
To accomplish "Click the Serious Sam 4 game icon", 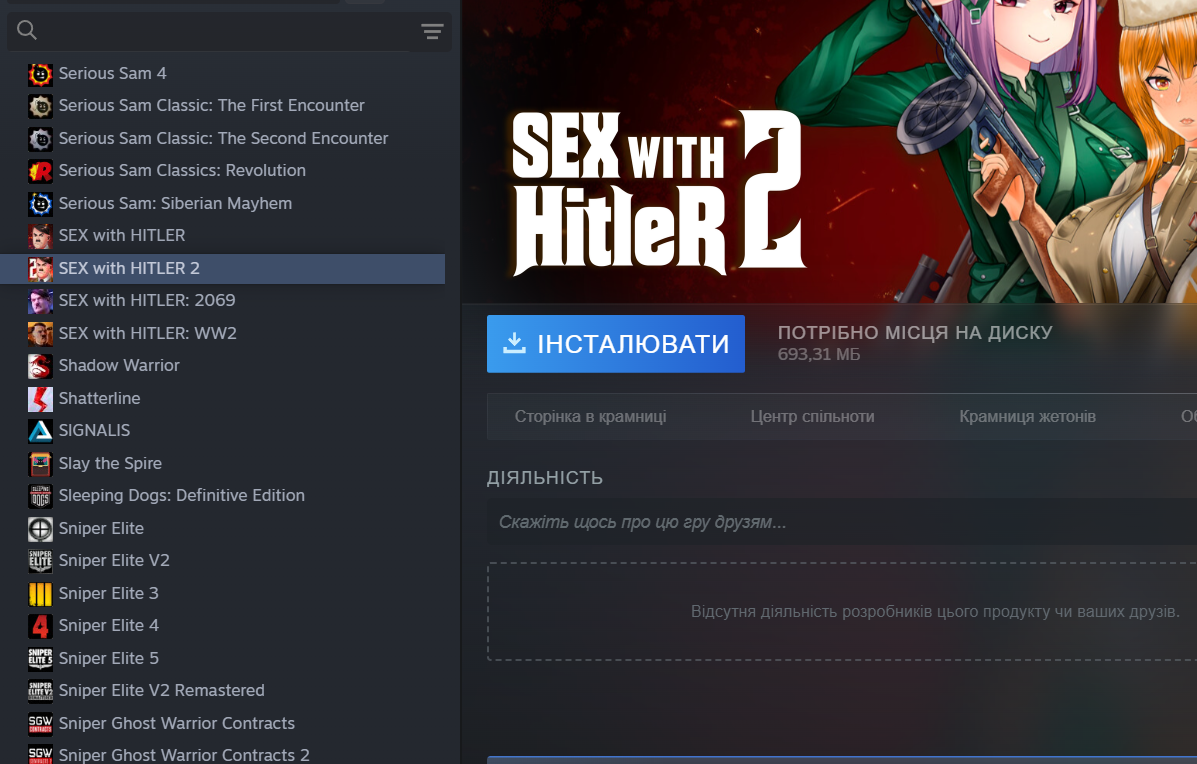I will point(40,74).
